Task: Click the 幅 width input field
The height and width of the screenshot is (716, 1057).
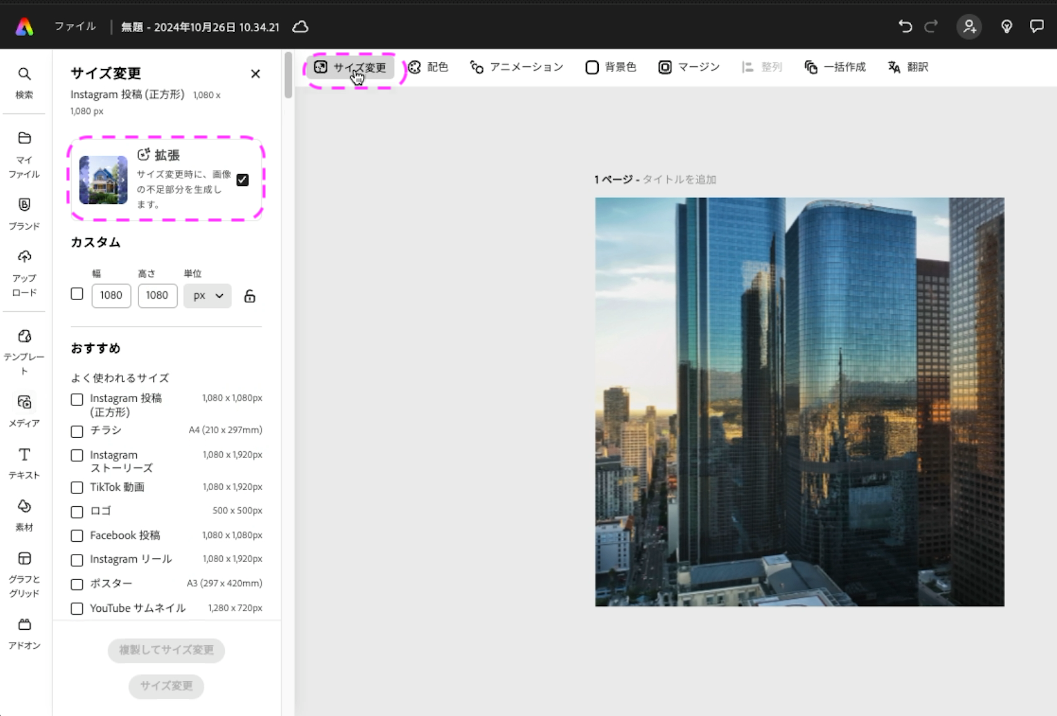Action: click(x=111, y=296)
